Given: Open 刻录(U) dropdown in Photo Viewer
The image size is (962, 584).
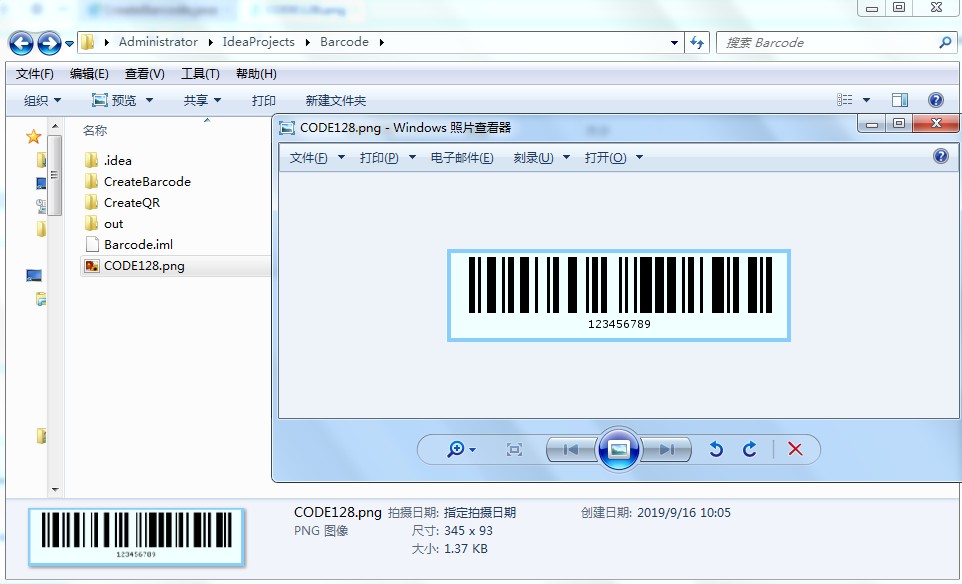Looking at the screenshot, I should [541, 158].
